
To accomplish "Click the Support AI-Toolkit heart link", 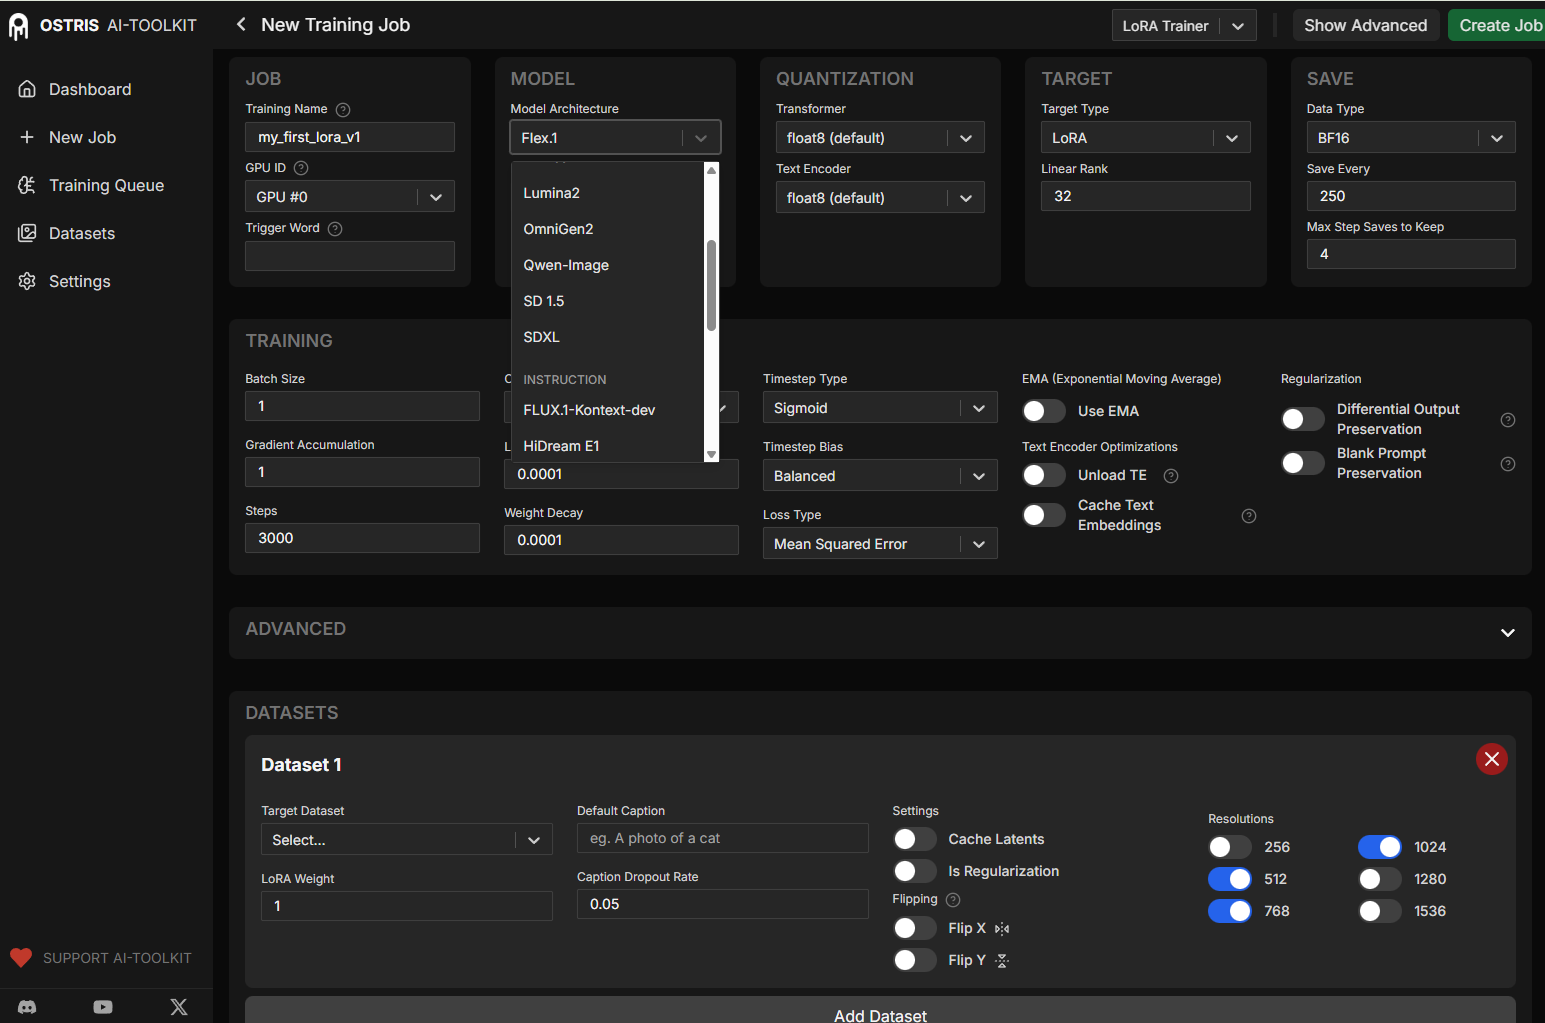I will [100, 958].
